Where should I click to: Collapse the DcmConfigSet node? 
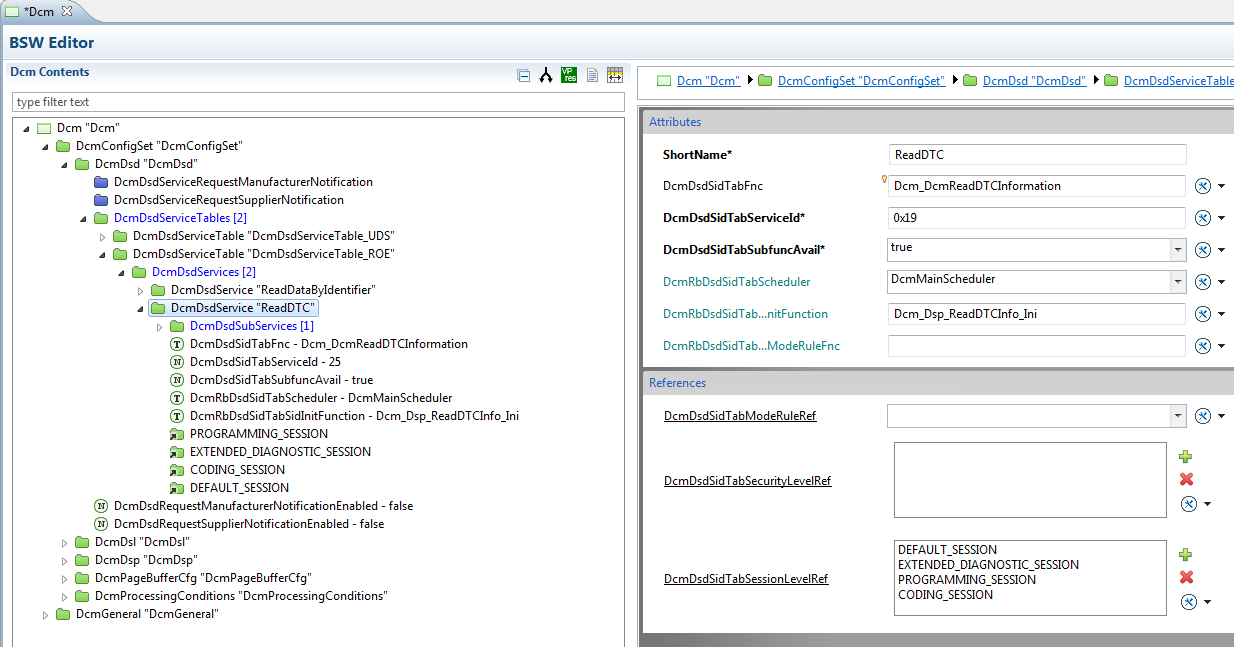(46, 146)
